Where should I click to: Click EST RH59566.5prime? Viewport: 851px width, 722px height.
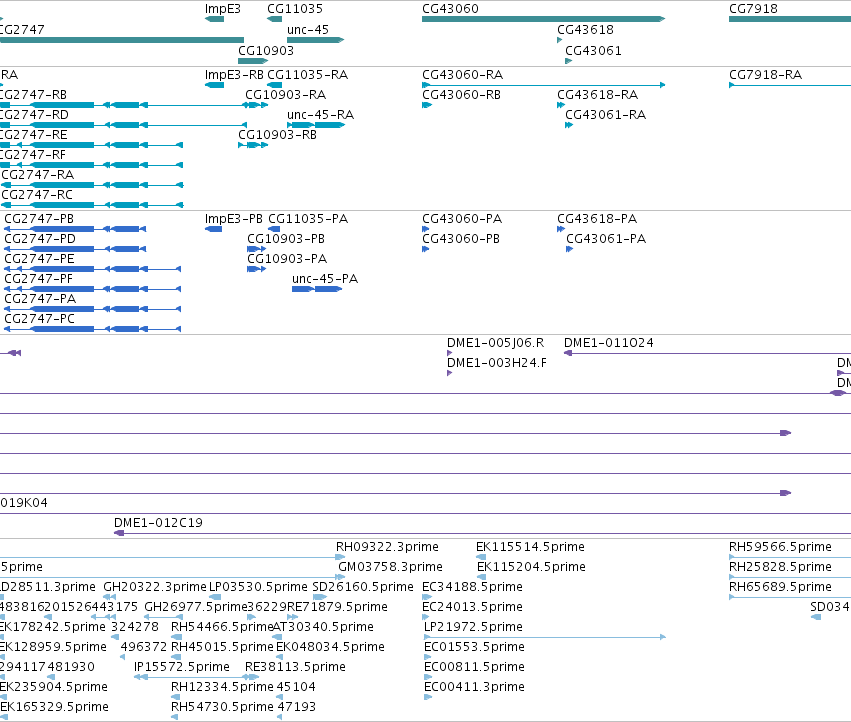click(780, 547)
